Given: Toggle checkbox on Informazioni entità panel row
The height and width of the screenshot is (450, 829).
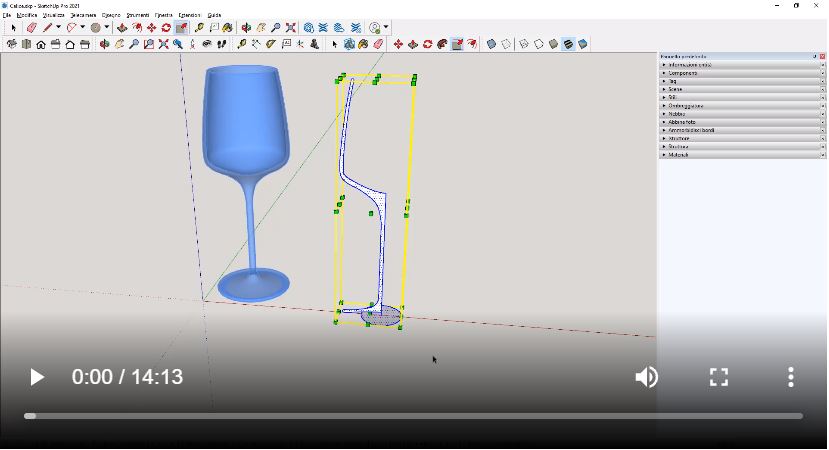Looking at the screenshot, I should pyautogui.click(x=823, y=65).
